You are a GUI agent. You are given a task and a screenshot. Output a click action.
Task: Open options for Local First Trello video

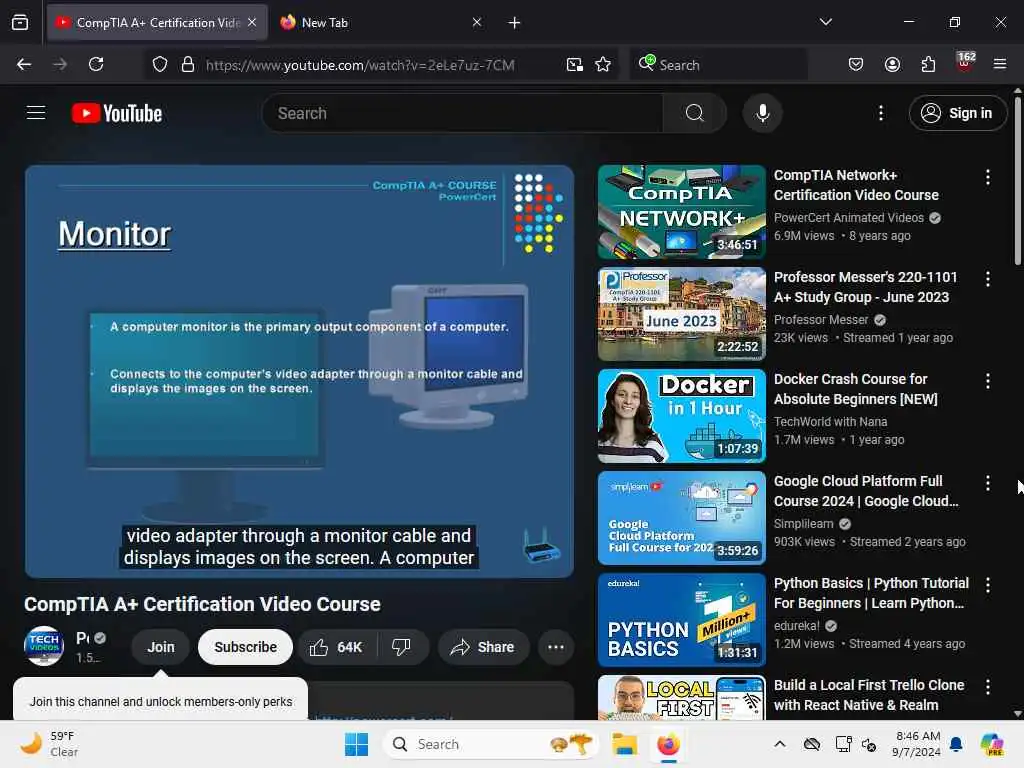pos(987,687)
